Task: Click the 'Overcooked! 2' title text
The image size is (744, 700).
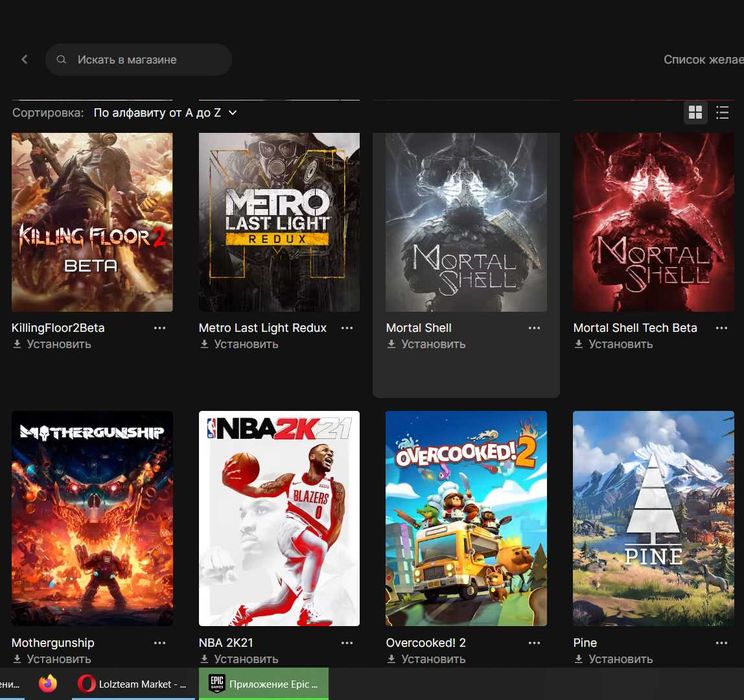Action: click(426, 643)
